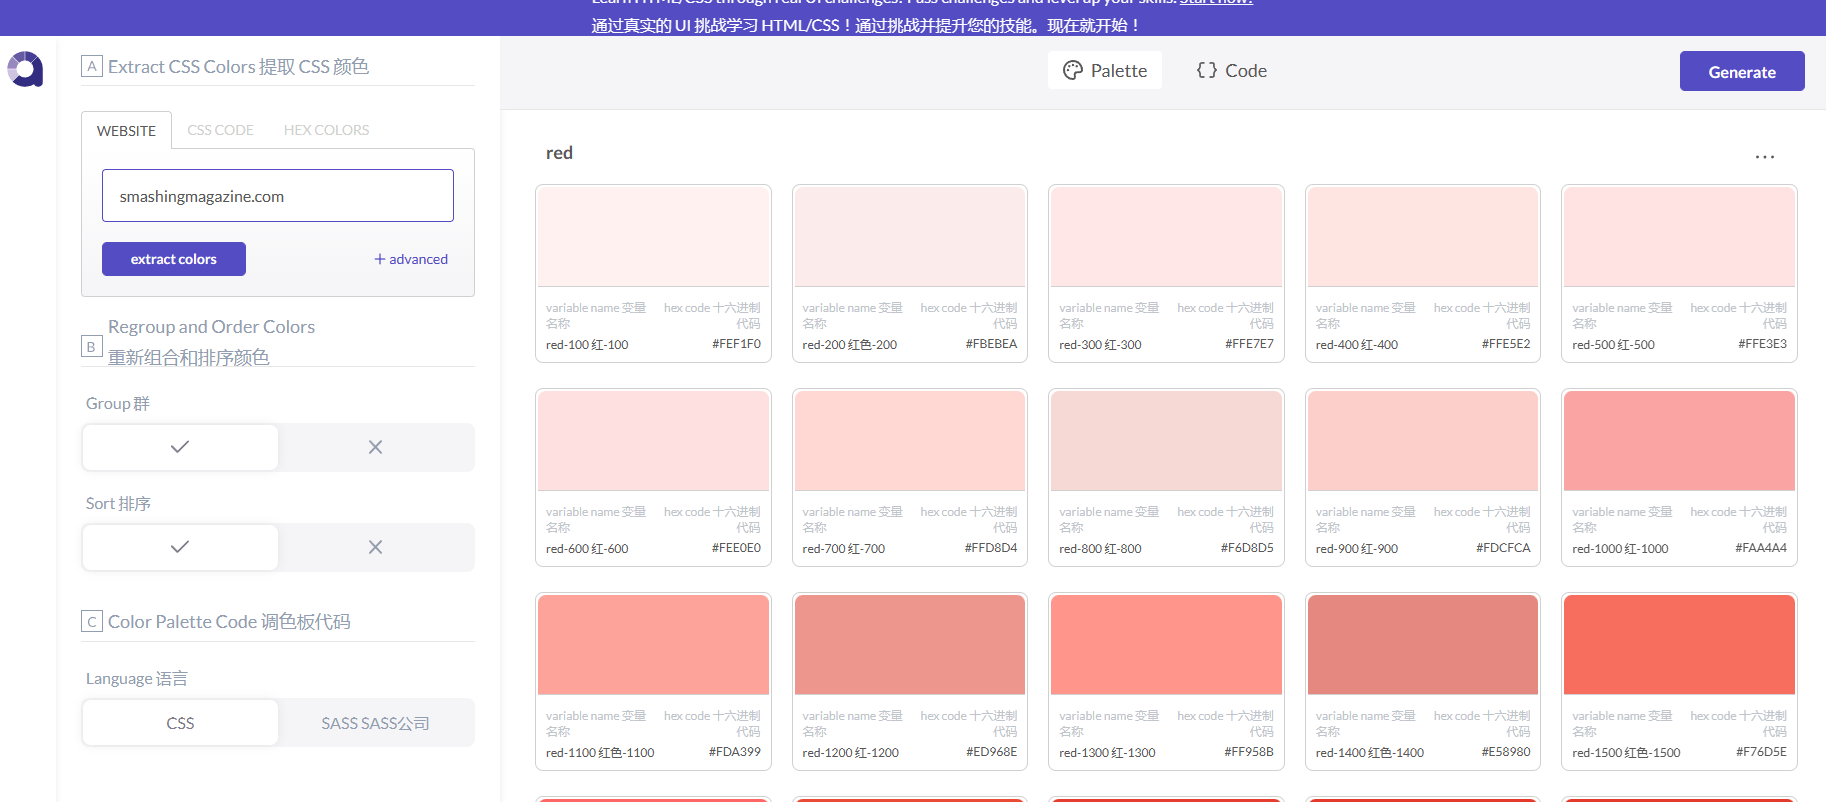Image resolution: width=1826 pixels, height=802 pixels.
Task: Open the three-dots menu for red group
Action: click(1764, 157)
